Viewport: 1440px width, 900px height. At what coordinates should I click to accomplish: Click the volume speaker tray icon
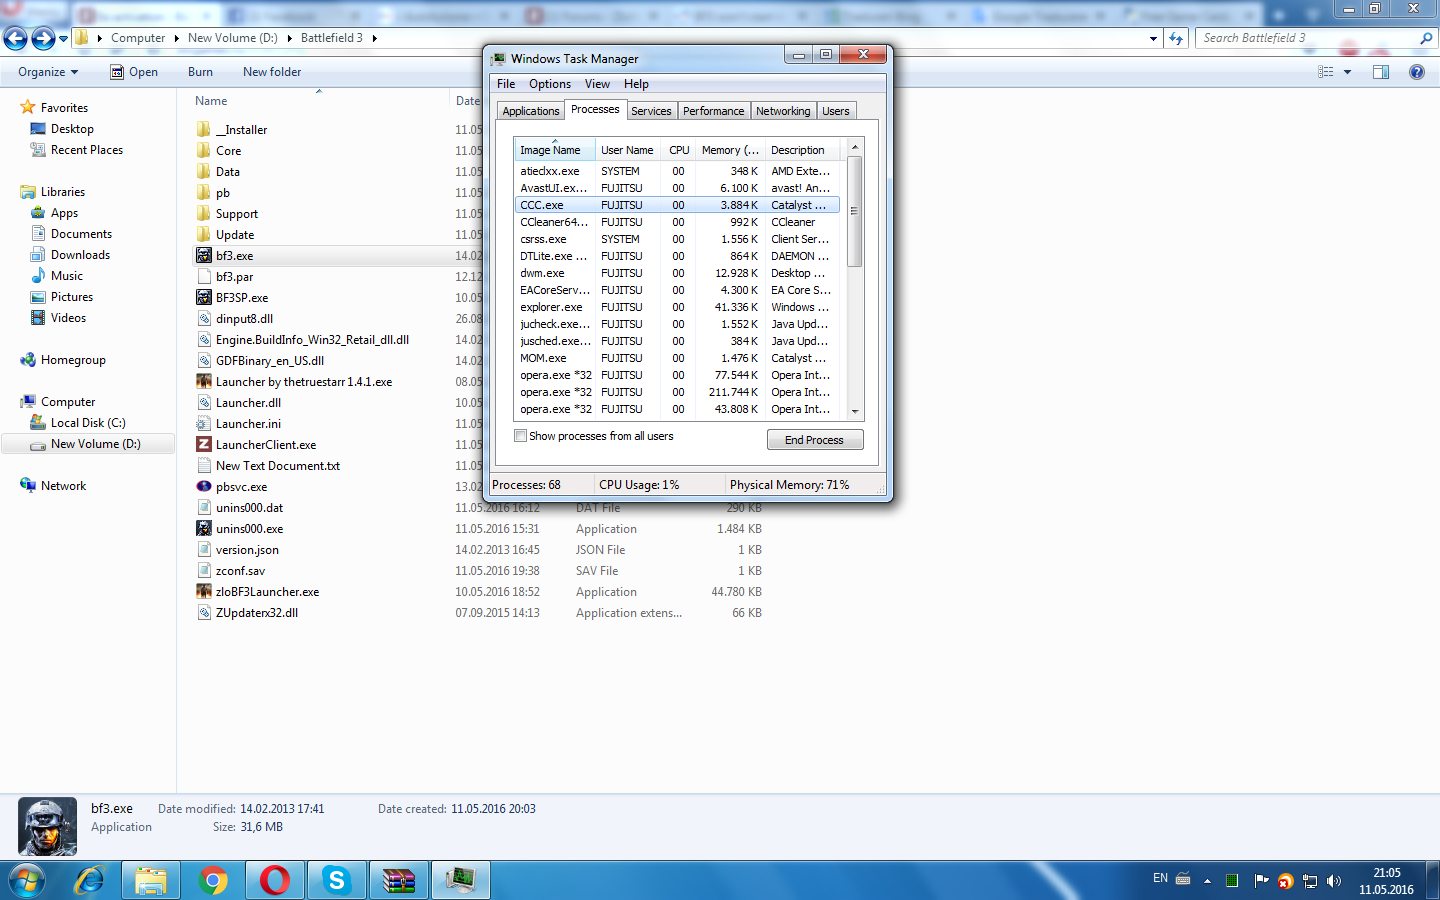pyautogui.click(x=1333, y=881)
